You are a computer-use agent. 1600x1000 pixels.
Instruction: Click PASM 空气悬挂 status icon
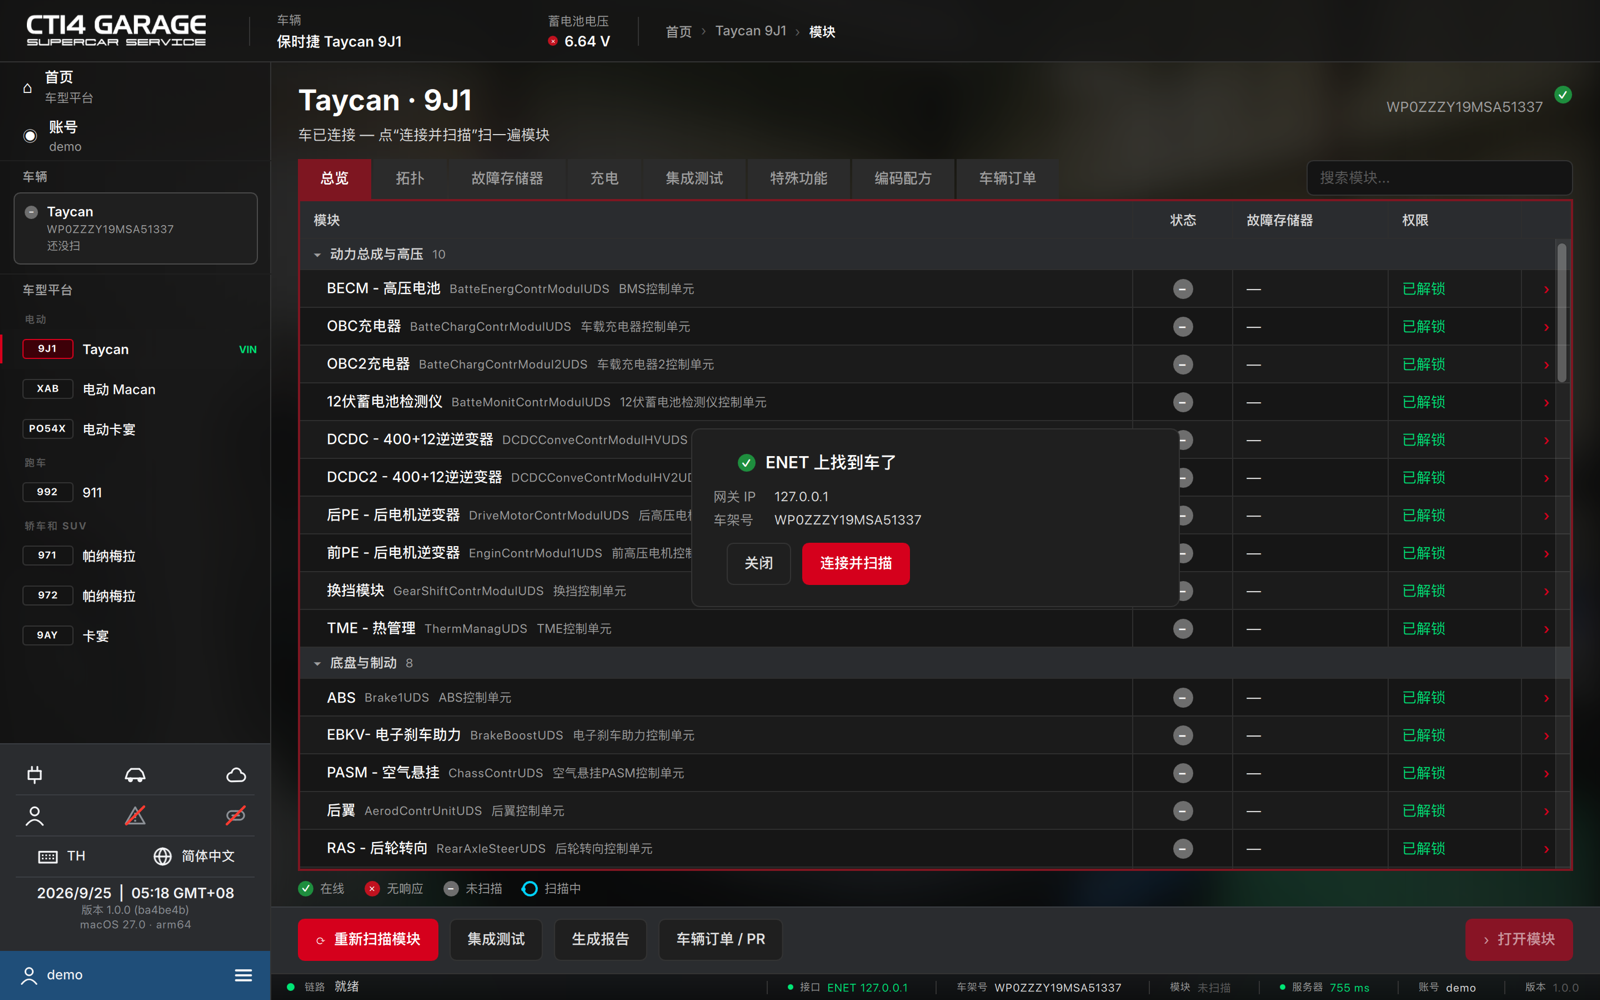click(1183, 773)
